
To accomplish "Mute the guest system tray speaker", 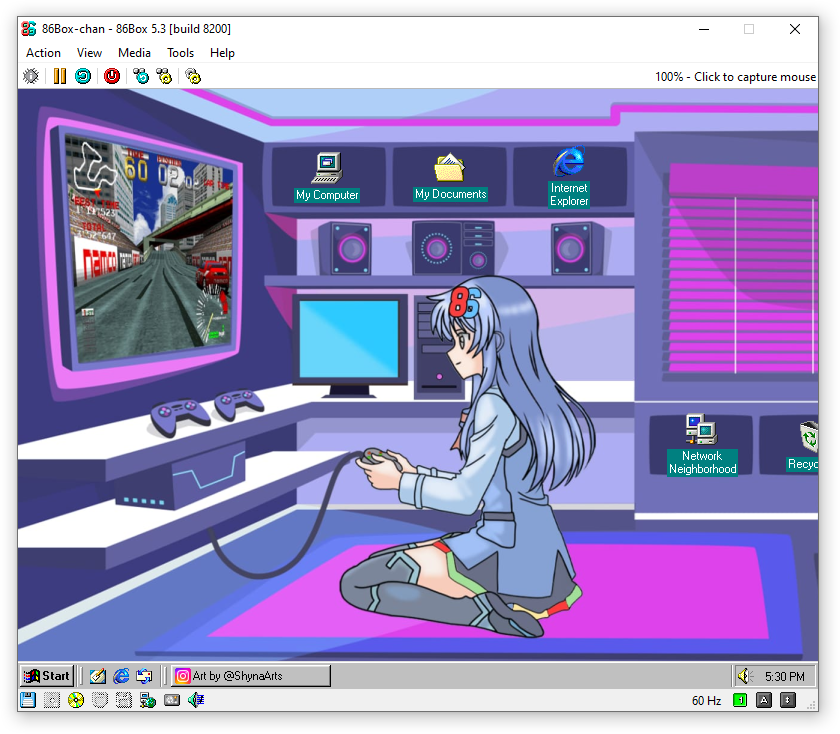I will (743, 675).
